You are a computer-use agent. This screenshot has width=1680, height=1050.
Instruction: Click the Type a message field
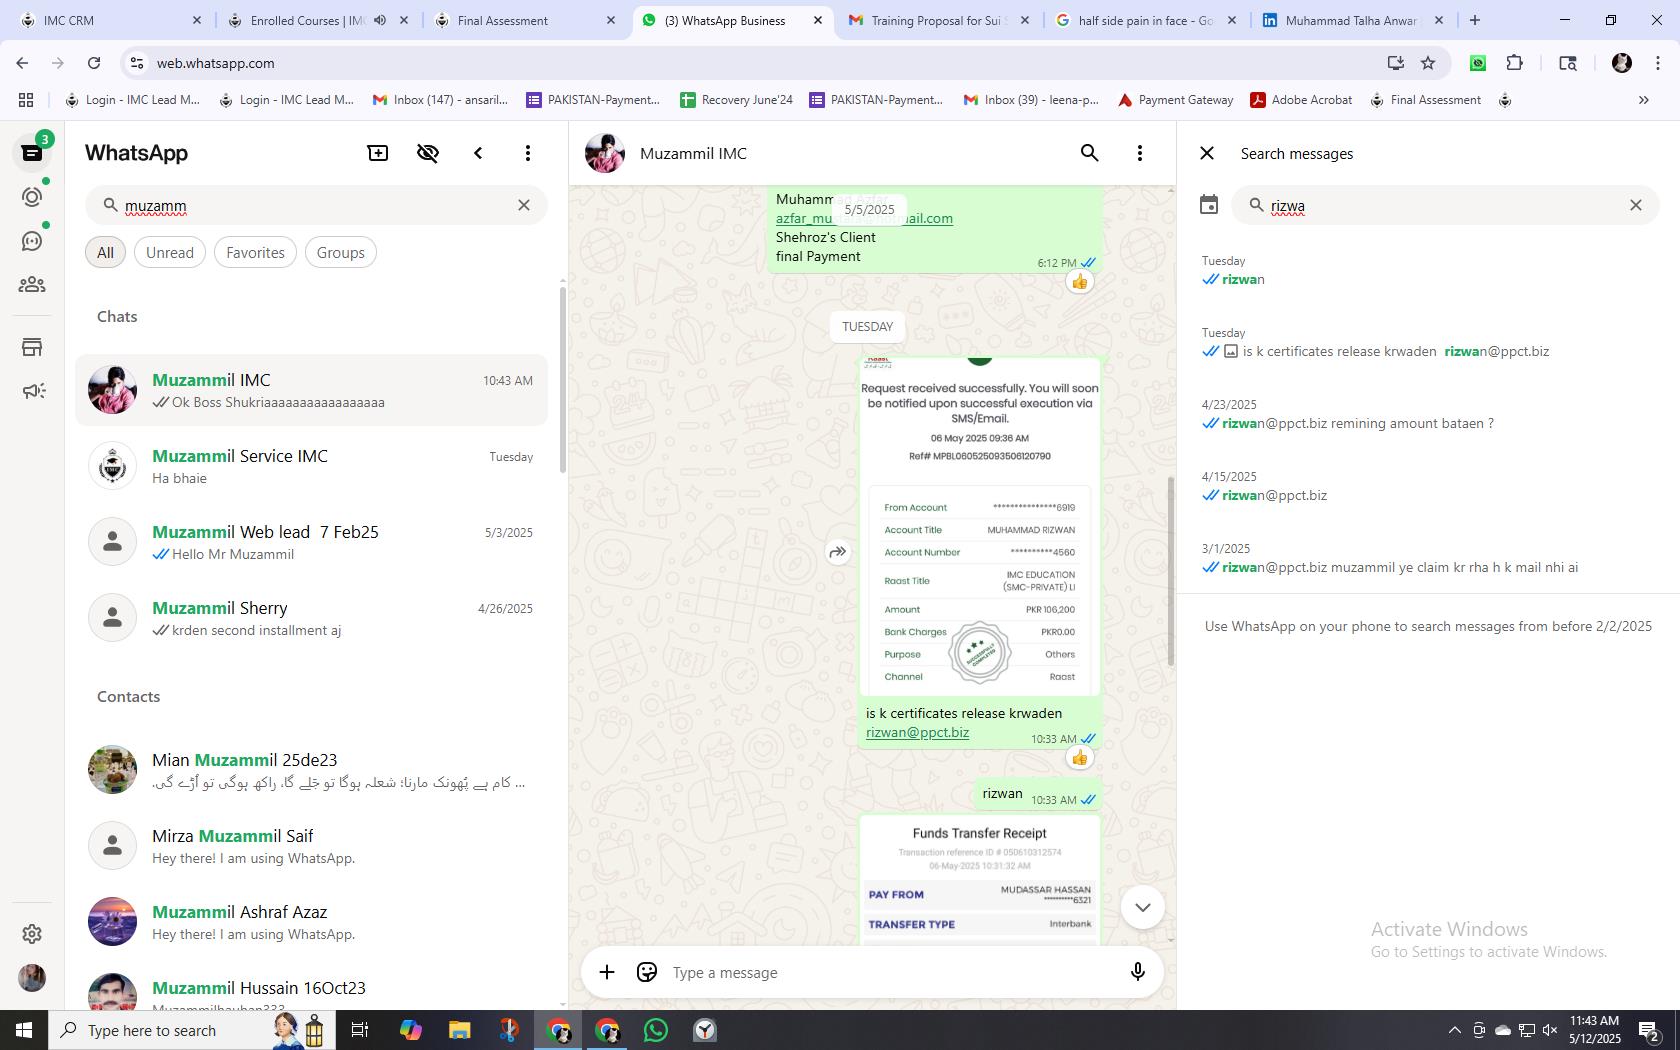(890, 972)
